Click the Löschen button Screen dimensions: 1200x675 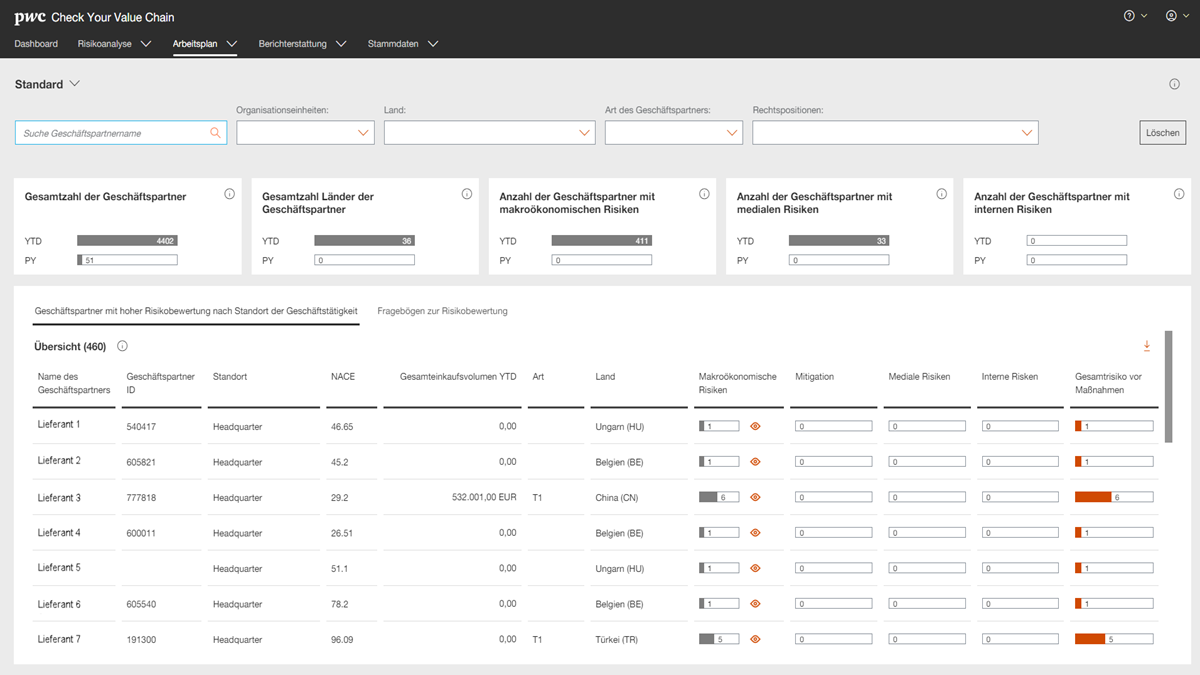pos(1163,133)
